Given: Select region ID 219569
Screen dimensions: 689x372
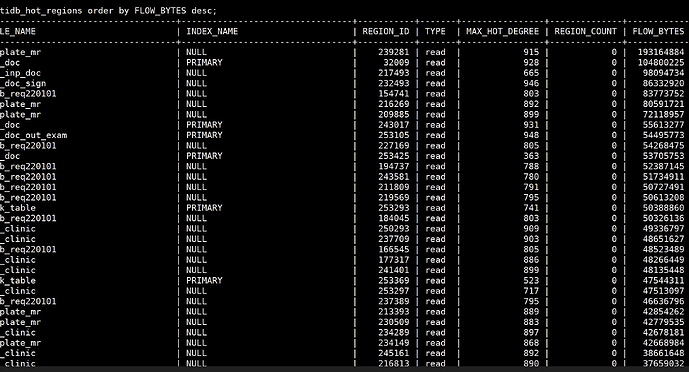Looking at the screenshot, I should click(x=394, y=198).
